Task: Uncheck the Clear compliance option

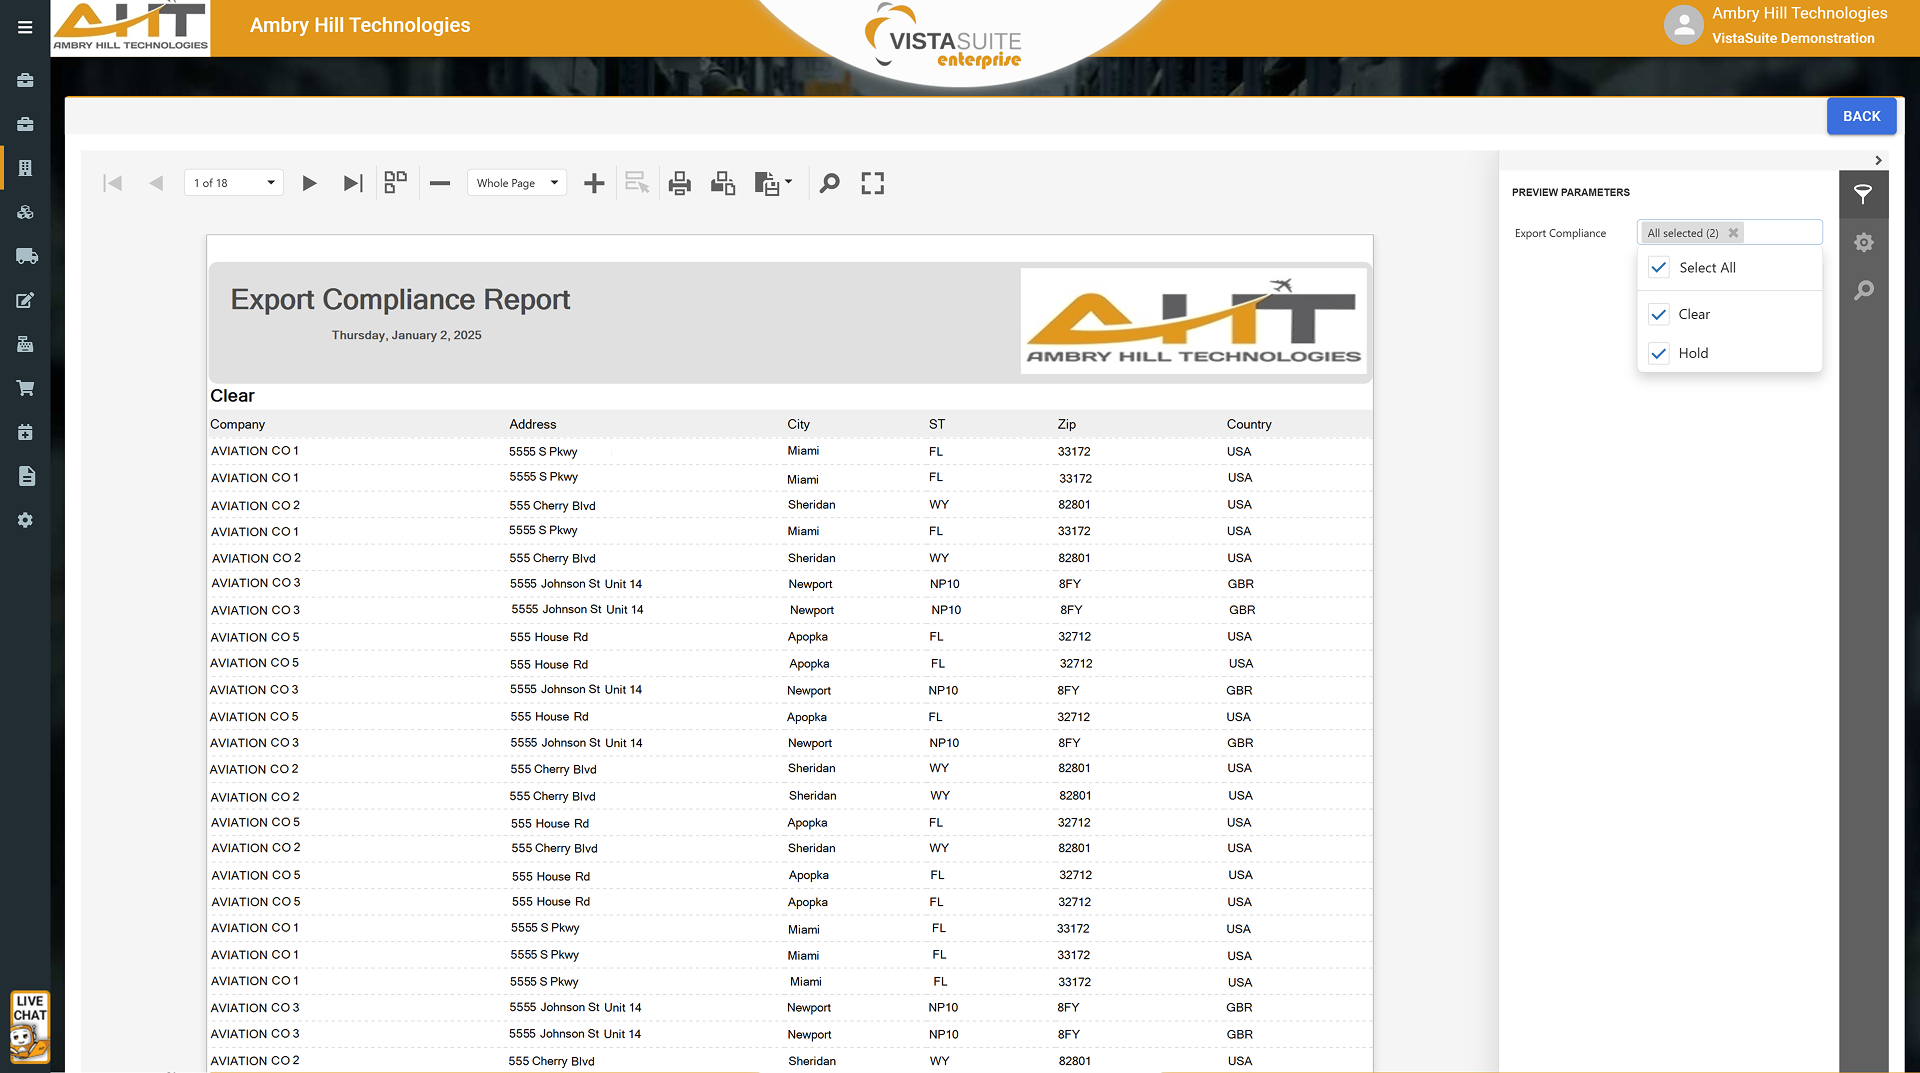Action: [1659, 314]
